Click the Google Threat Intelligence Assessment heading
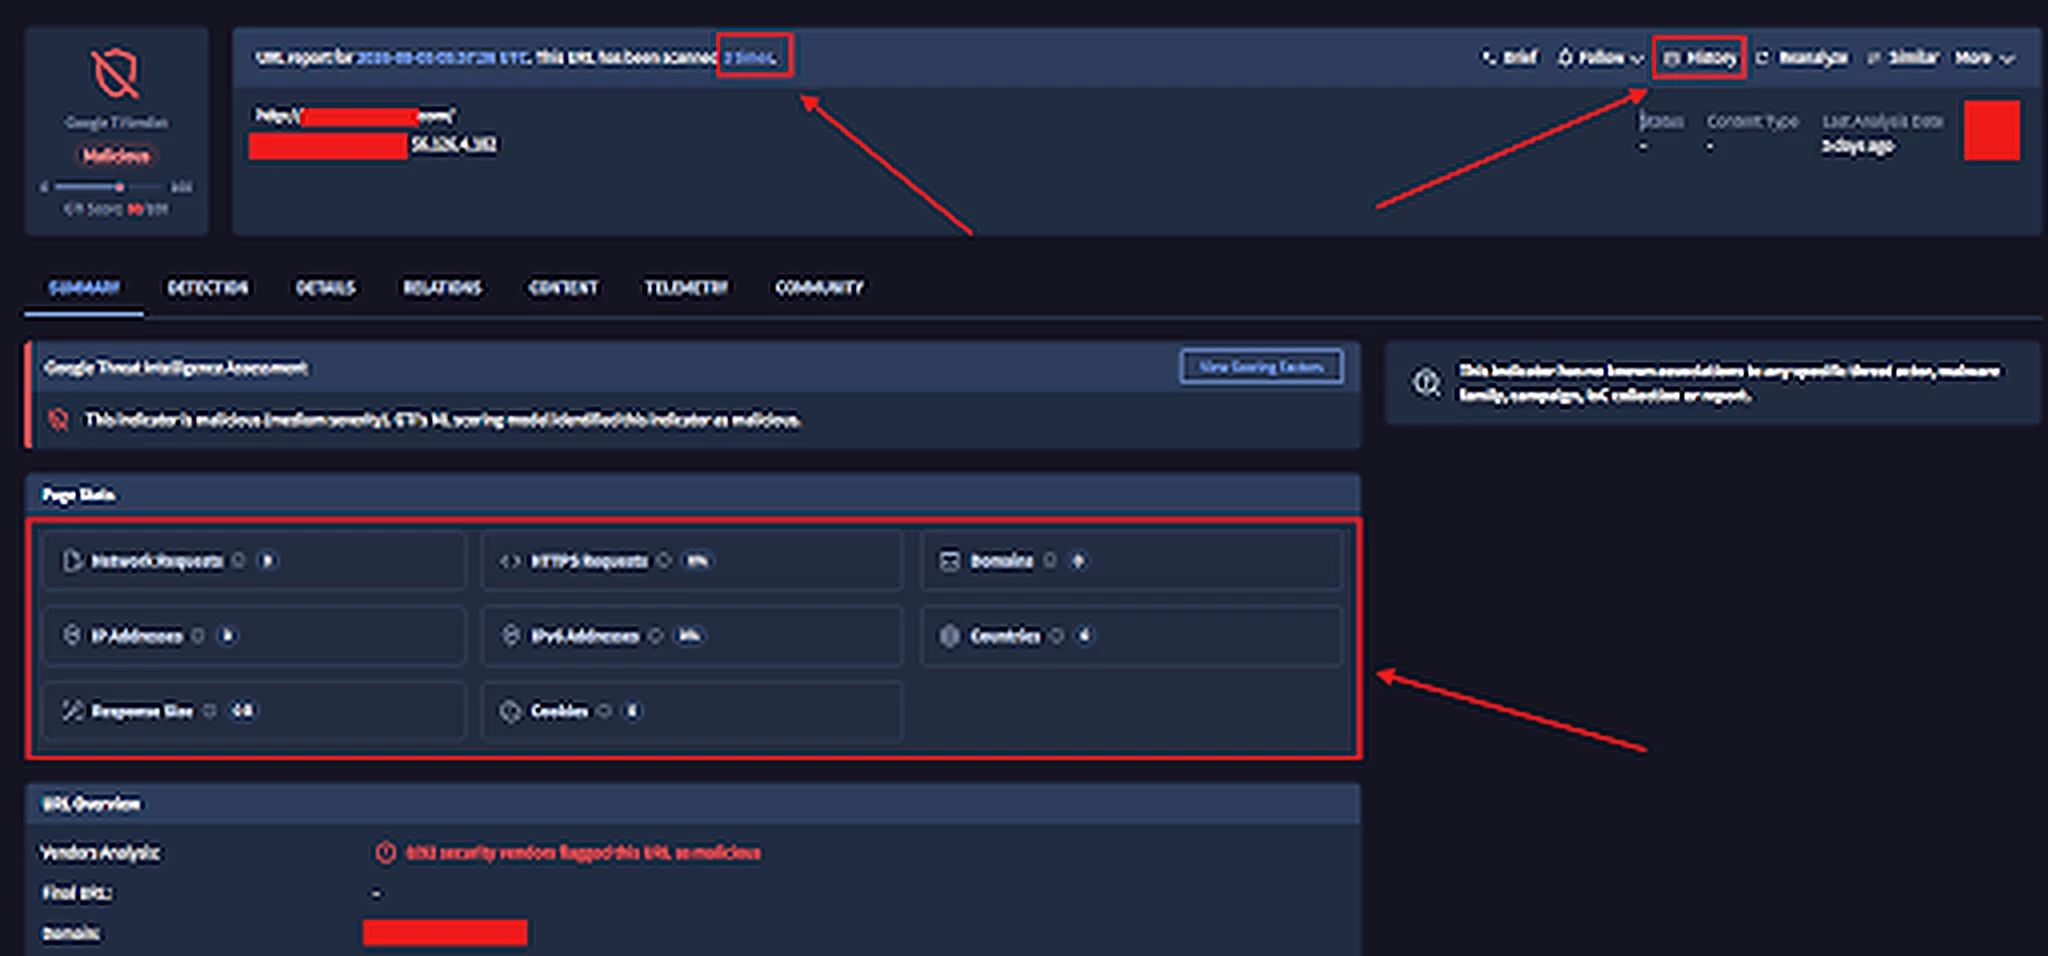This screenshot has height=956, width=2048. click(176, 368)
